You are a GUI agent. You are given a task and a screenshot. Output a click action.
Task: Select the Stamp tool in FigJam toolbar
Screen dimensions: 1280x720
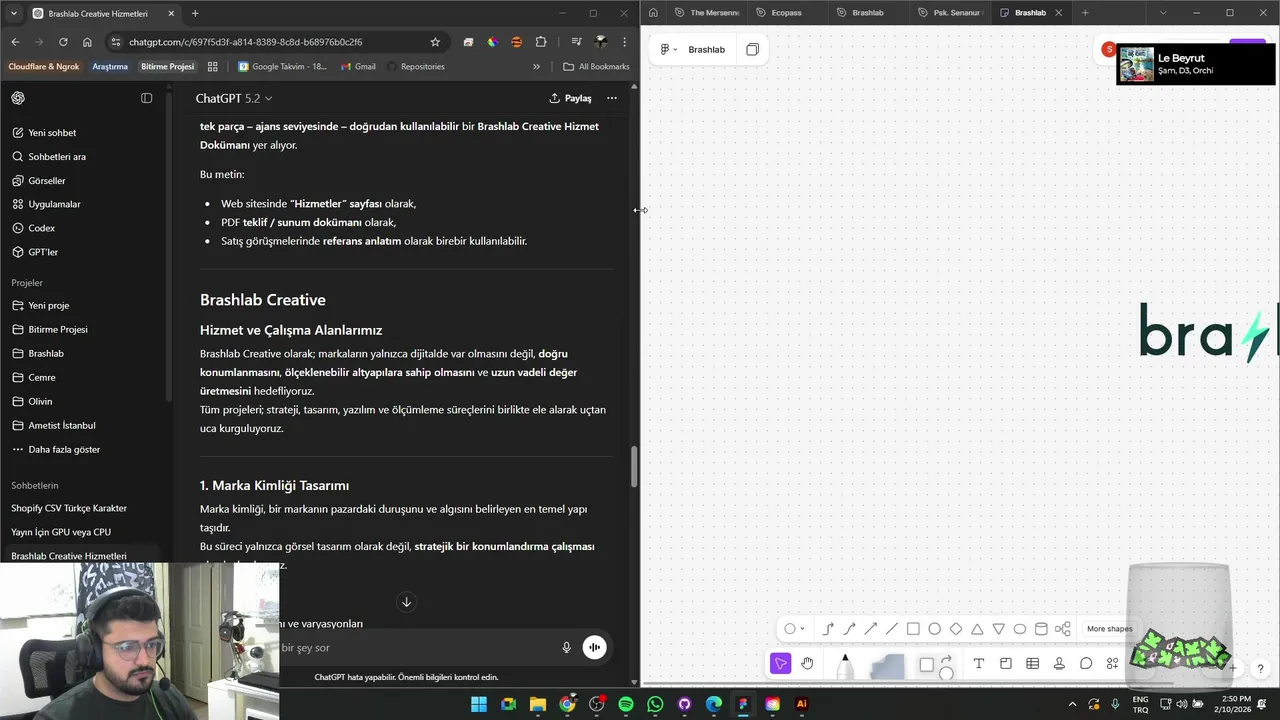click(1059, 664)
